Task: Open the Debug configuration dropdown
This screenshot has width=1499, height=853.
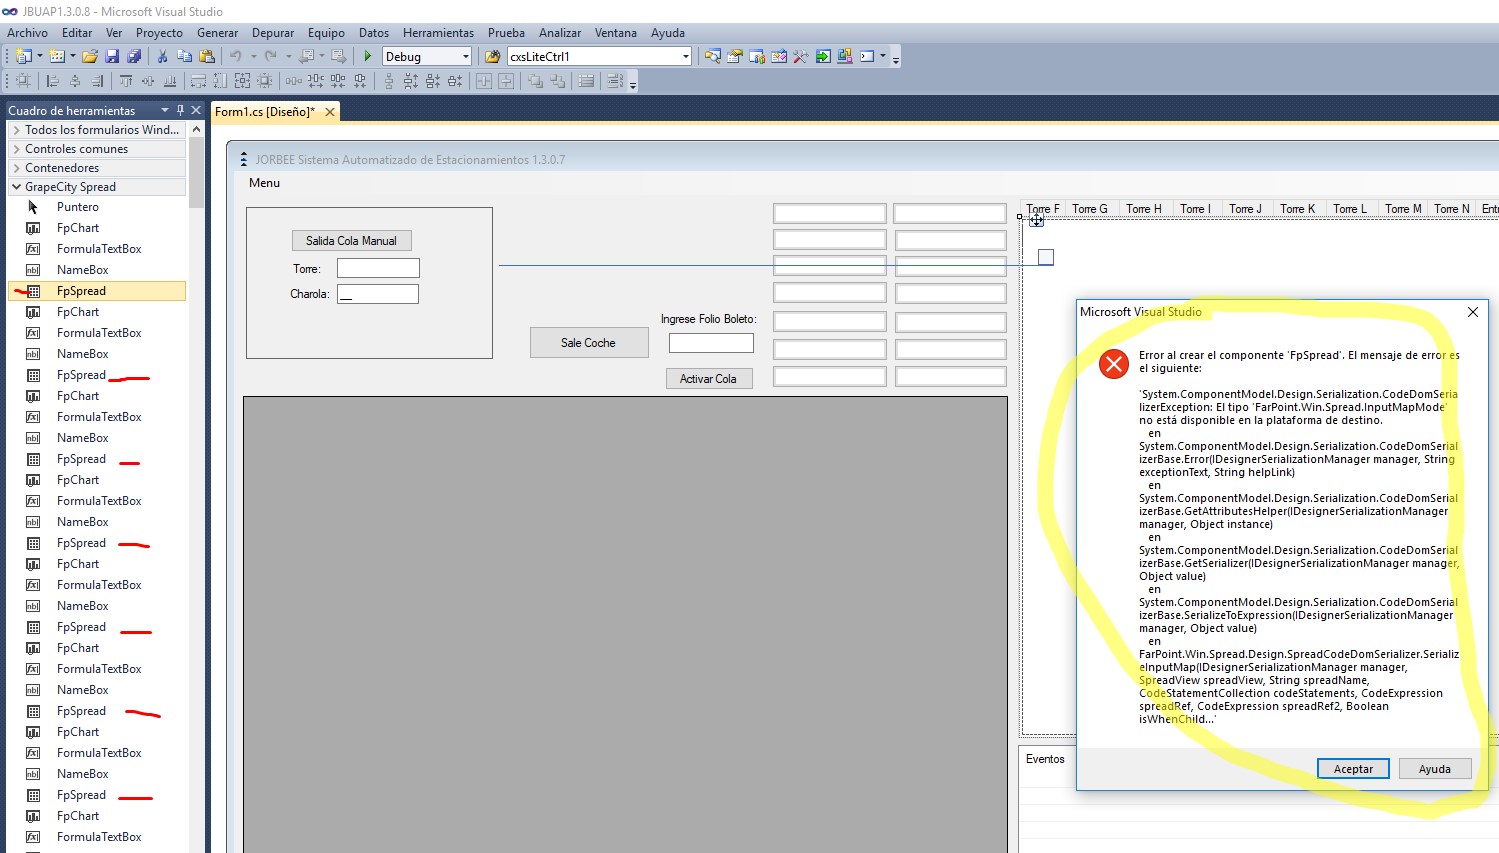Action: (465, 56)
